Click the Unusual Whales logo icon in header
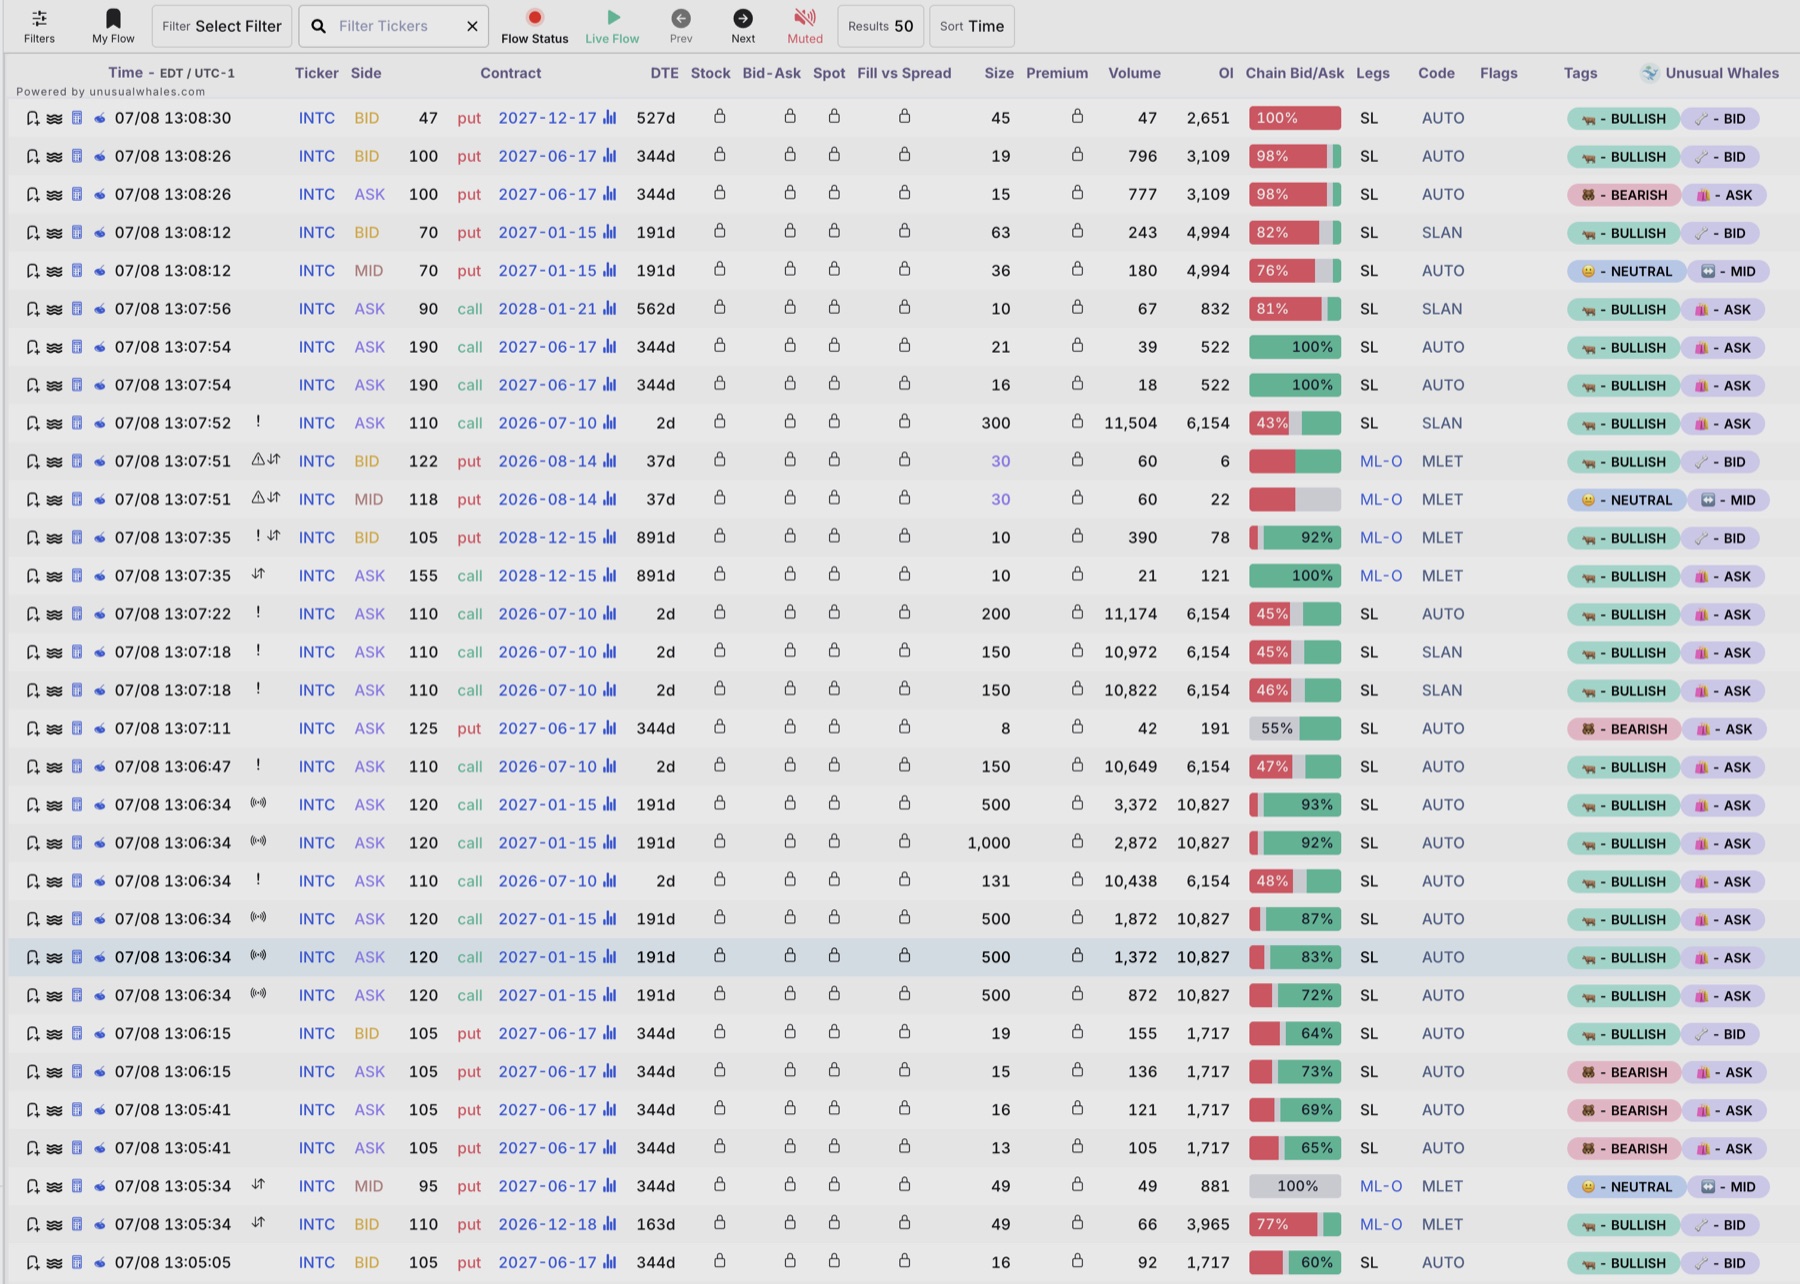This screenshot has width=1800, height=1284. tap(1650, 72)
